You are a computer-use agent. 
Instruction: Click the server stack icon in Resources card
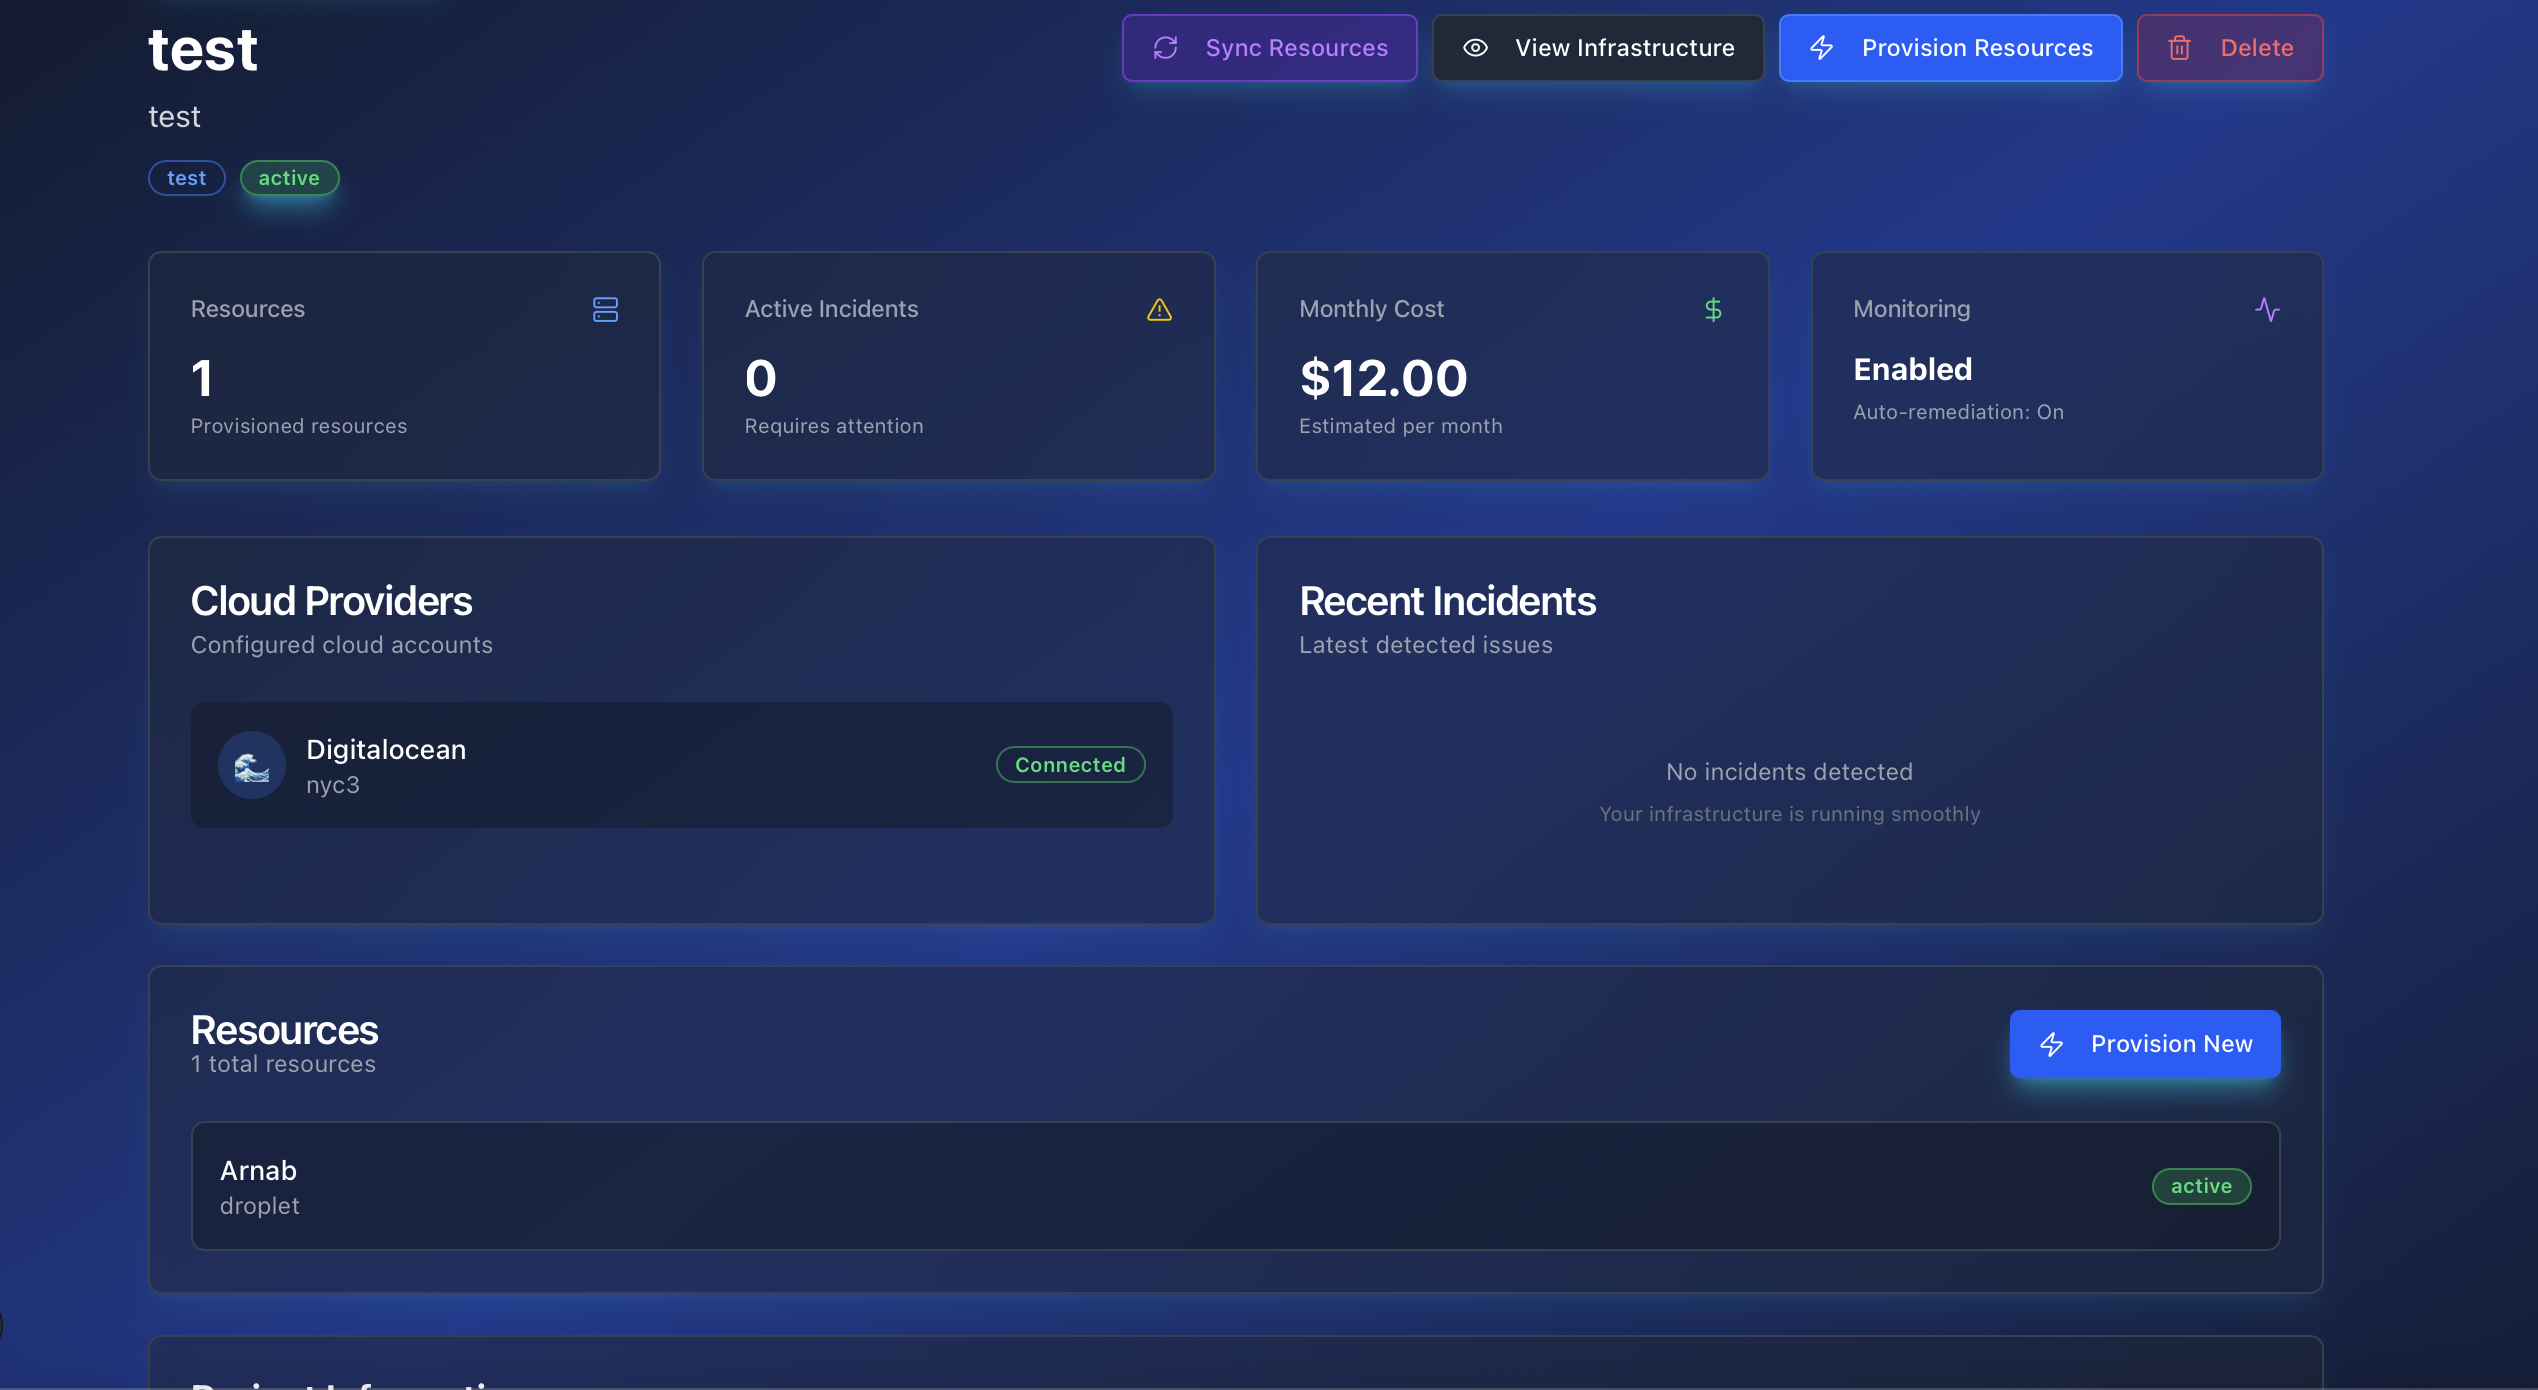click(x=605, y=310)
